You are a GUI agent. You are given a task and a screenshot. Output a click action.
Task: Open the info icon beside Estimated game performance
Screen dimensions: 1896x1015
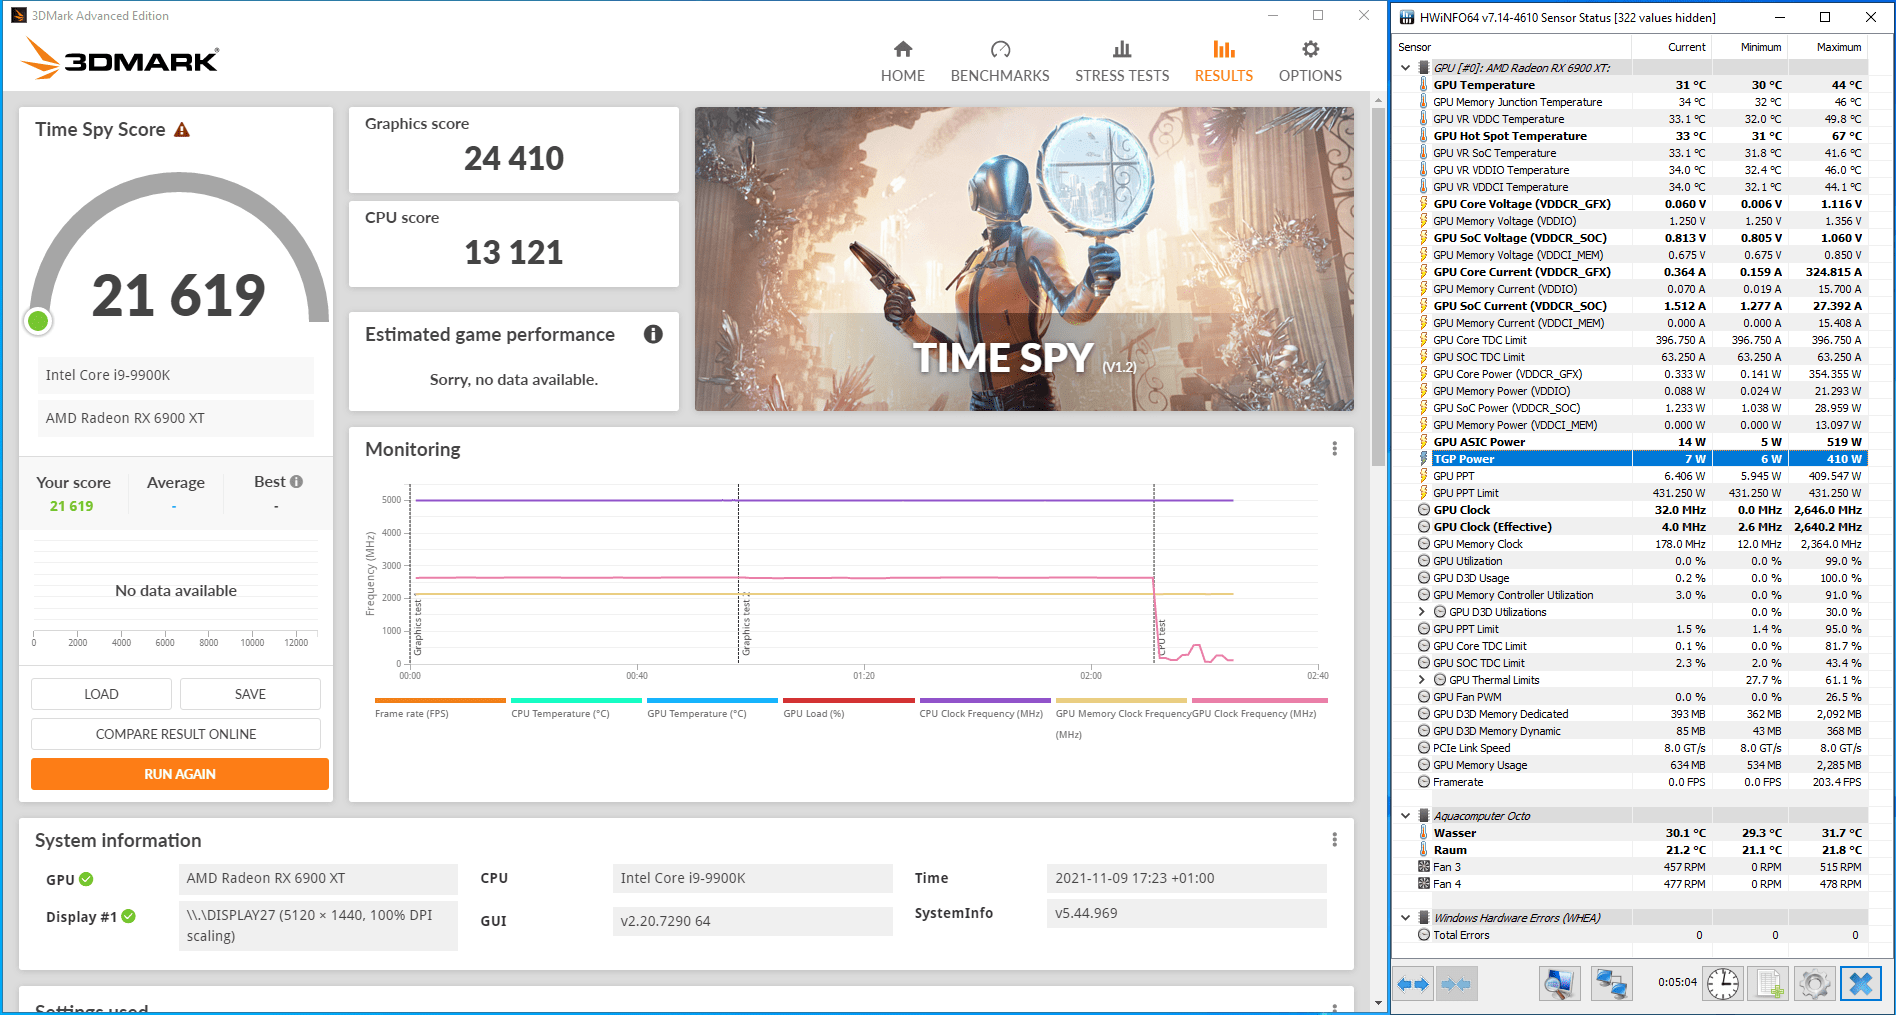(x=653, y=334)
